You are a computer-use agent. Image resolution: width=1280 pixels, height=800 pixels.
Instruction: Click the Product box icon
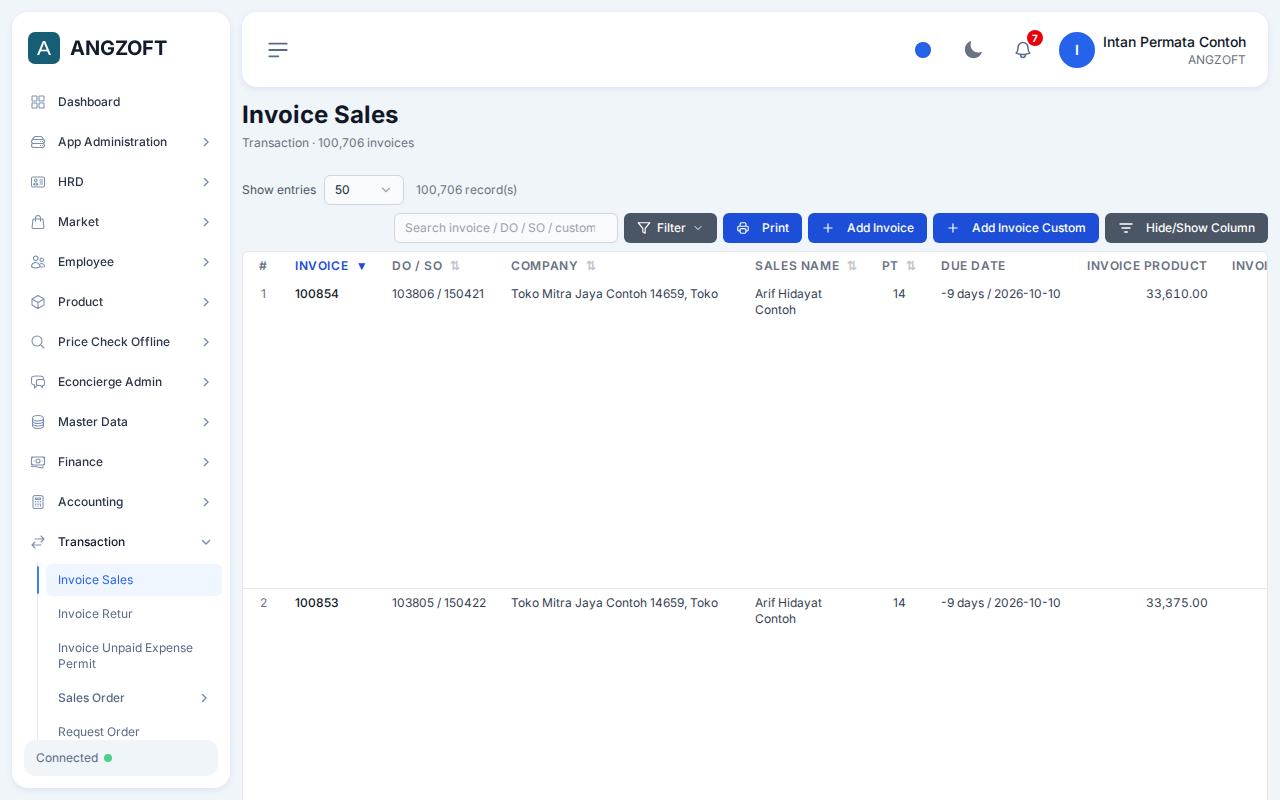pos(38,302)
